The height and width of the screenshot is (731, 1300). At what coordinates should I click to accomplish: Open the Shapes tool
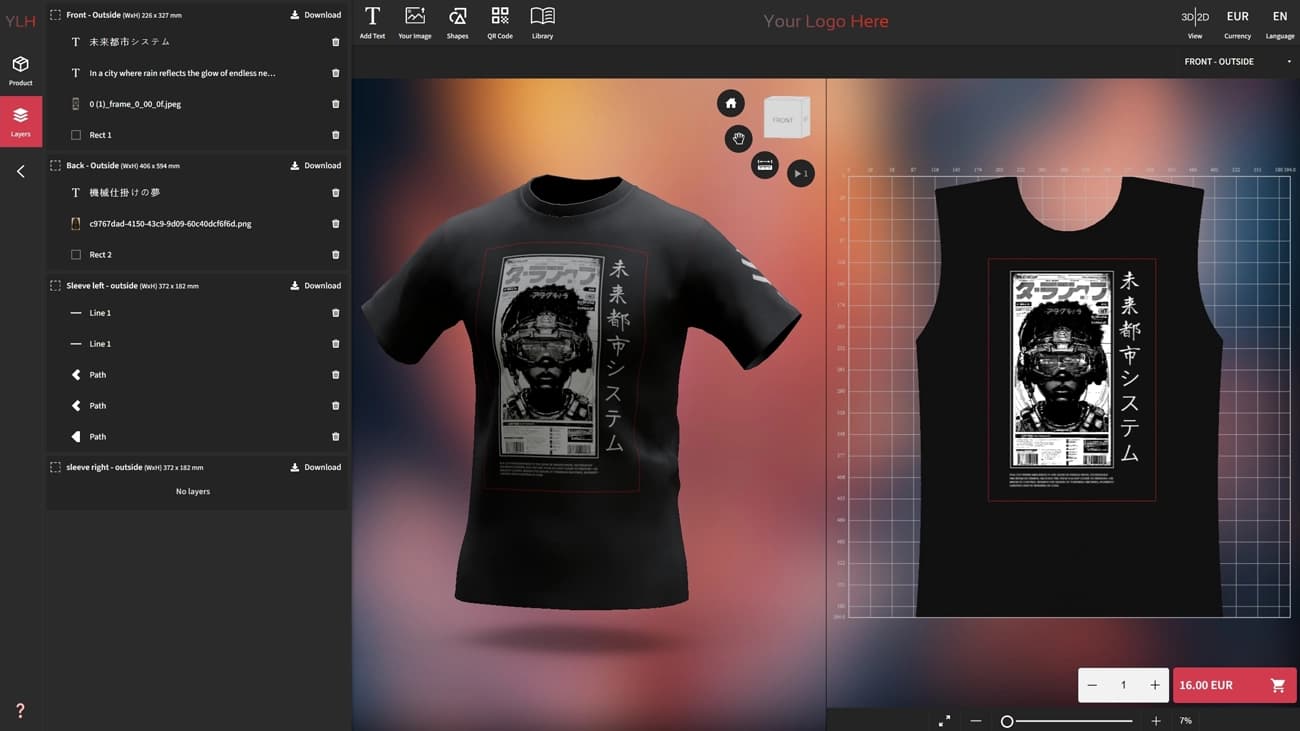tap(457, 20)
